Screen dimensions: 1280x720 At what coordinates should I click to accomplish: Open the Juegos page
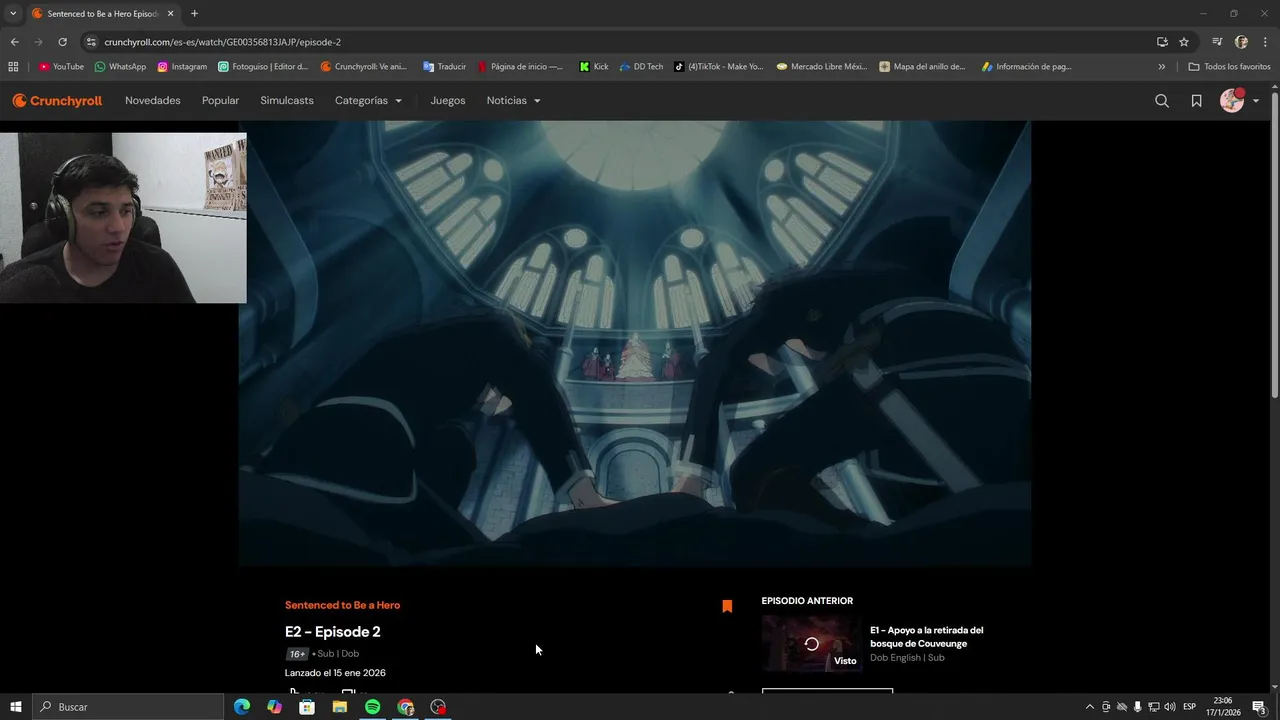[448, 101]
